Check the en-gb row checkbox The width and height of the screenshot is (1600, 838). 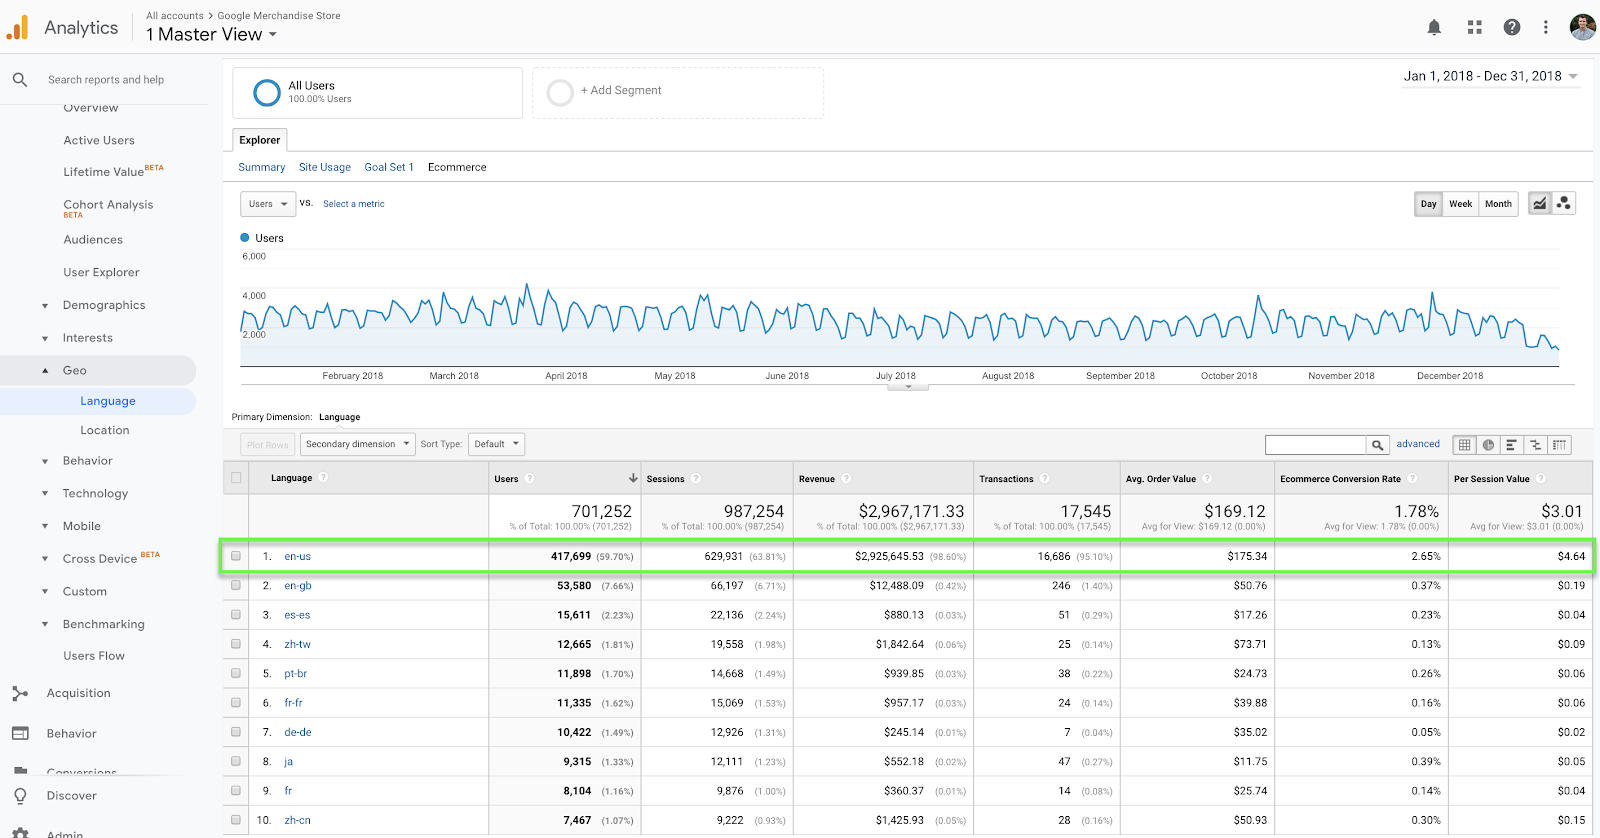[x=236, y=586]
